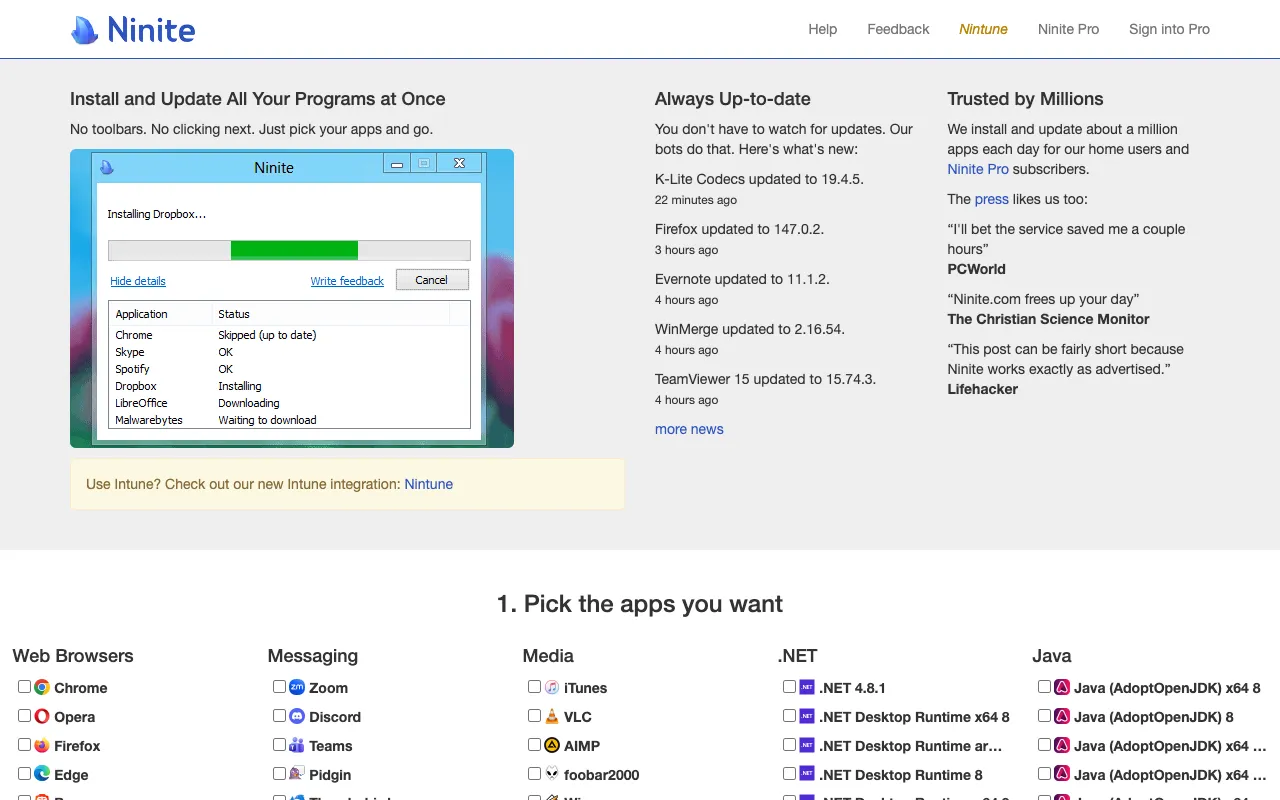Viewport: 1280px width, 800px height.
Task: Open the Help menu item
Action: (822, 29)
